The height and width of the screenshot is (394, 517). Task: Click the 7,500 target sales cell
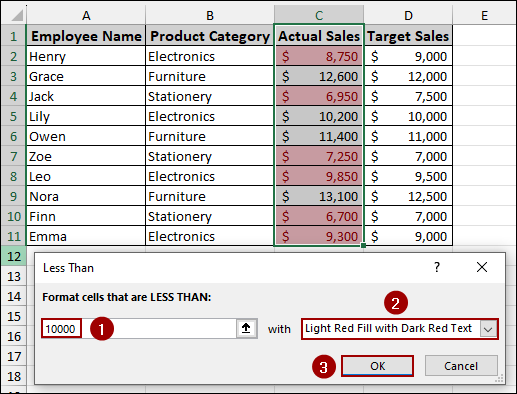point(408,96)
